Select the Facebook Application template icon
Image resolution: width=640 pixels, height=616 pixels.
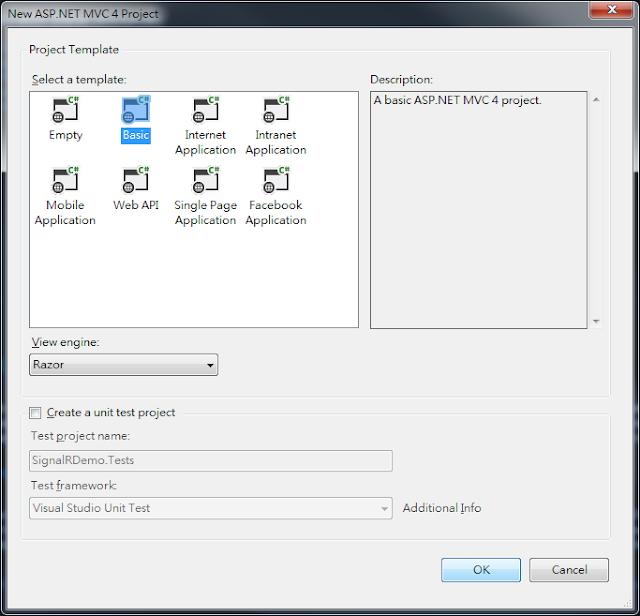(276, 180)
